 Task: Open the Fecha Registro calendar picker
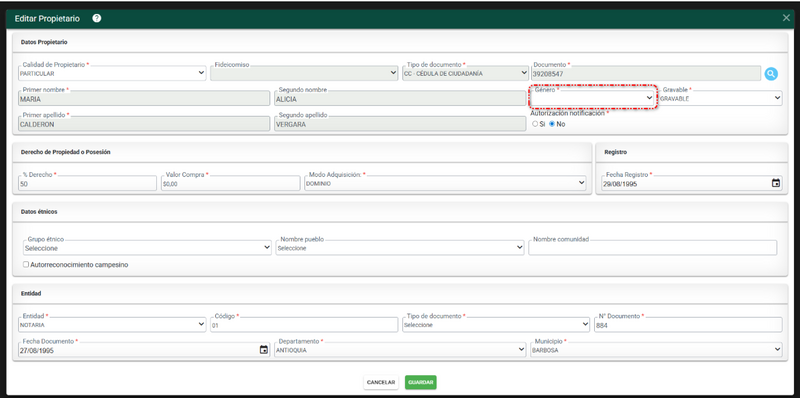point(776,183)
